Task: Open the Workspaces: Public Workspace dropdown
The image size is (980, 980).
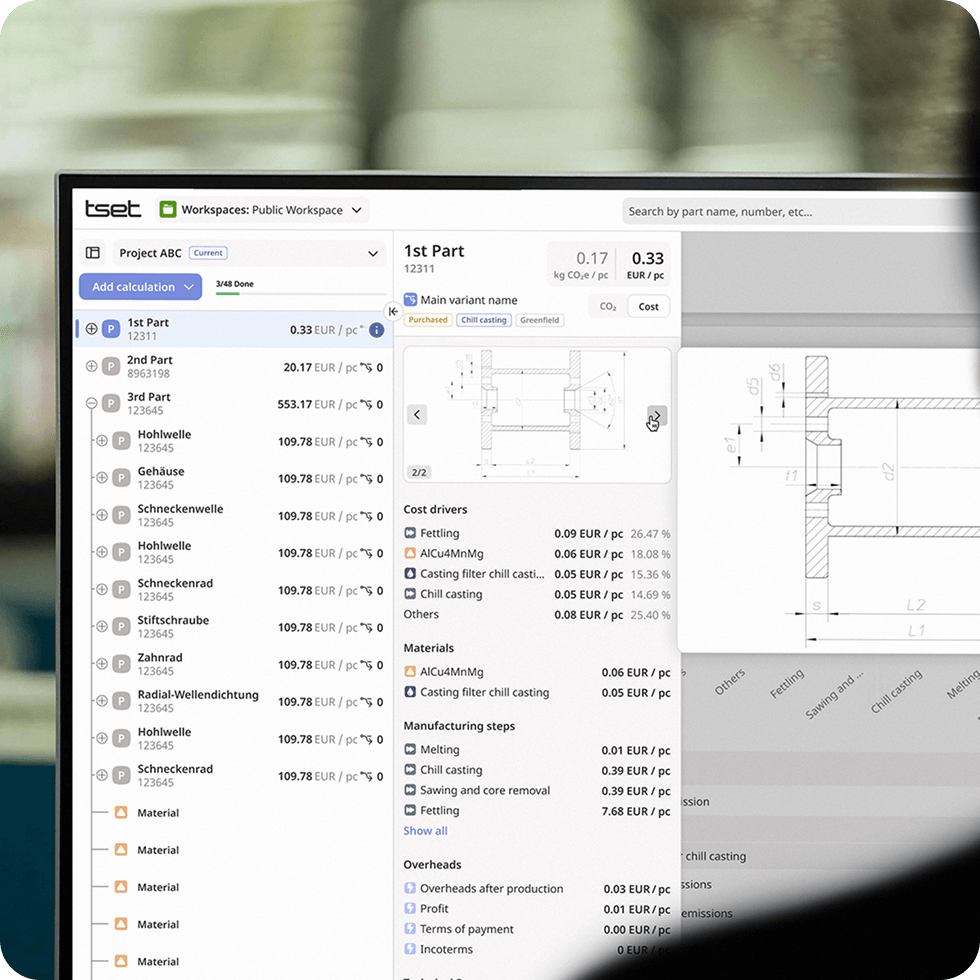Action: coord(262,210)
